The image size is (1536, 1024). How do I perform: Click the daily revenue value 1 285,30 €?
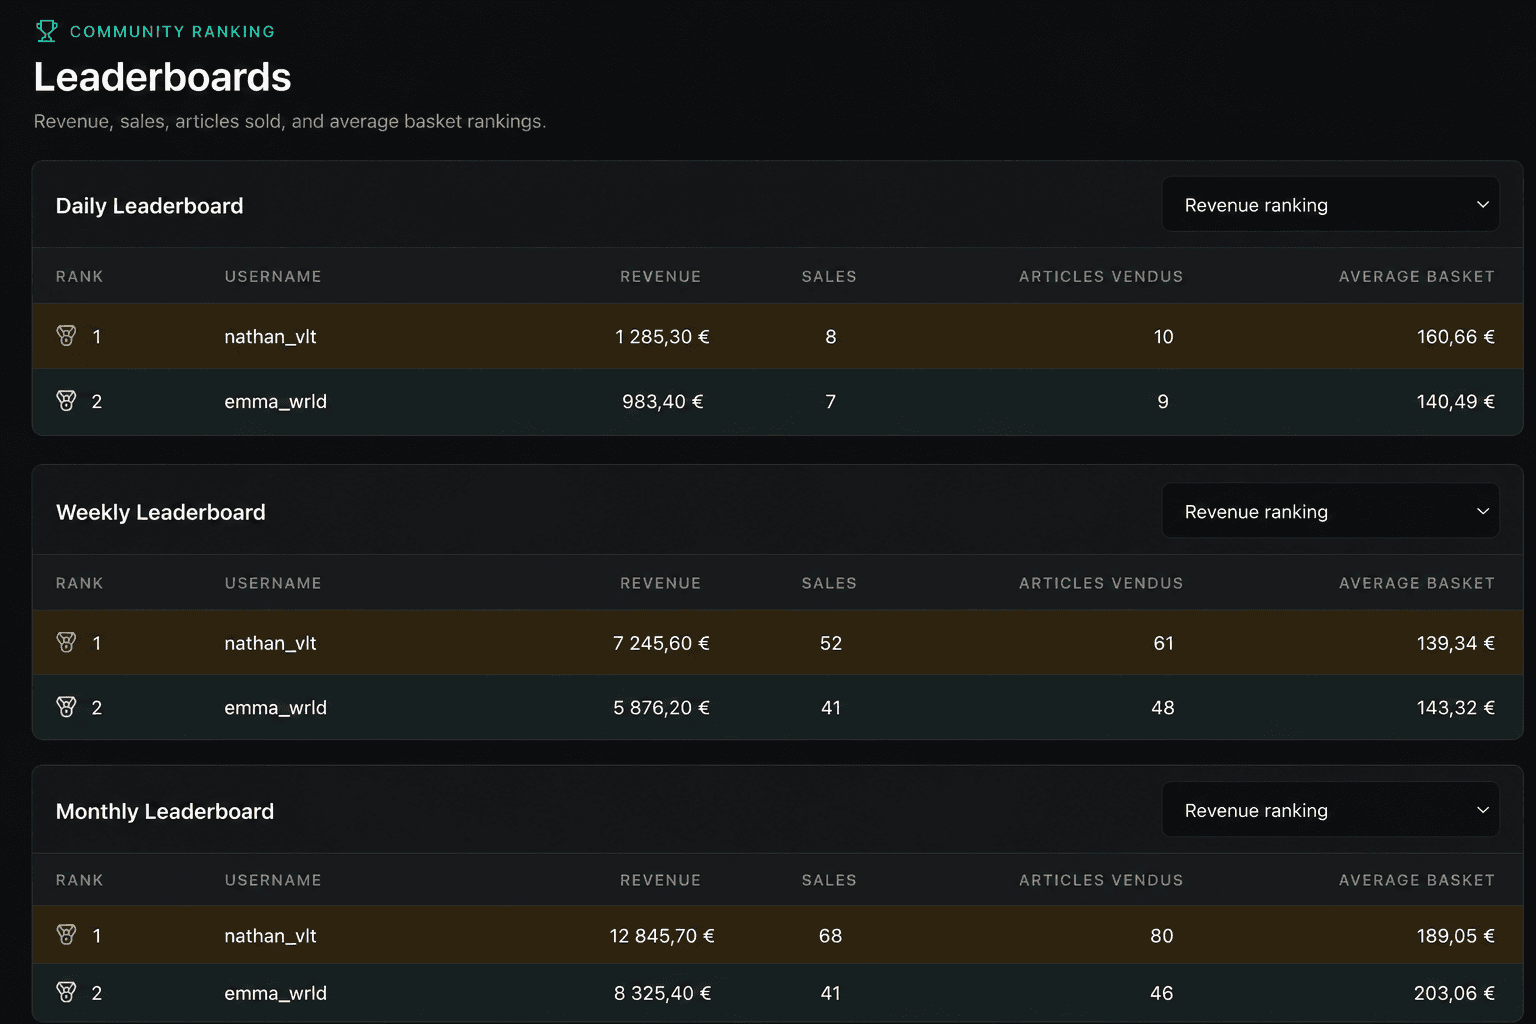(x=662, y=337)
